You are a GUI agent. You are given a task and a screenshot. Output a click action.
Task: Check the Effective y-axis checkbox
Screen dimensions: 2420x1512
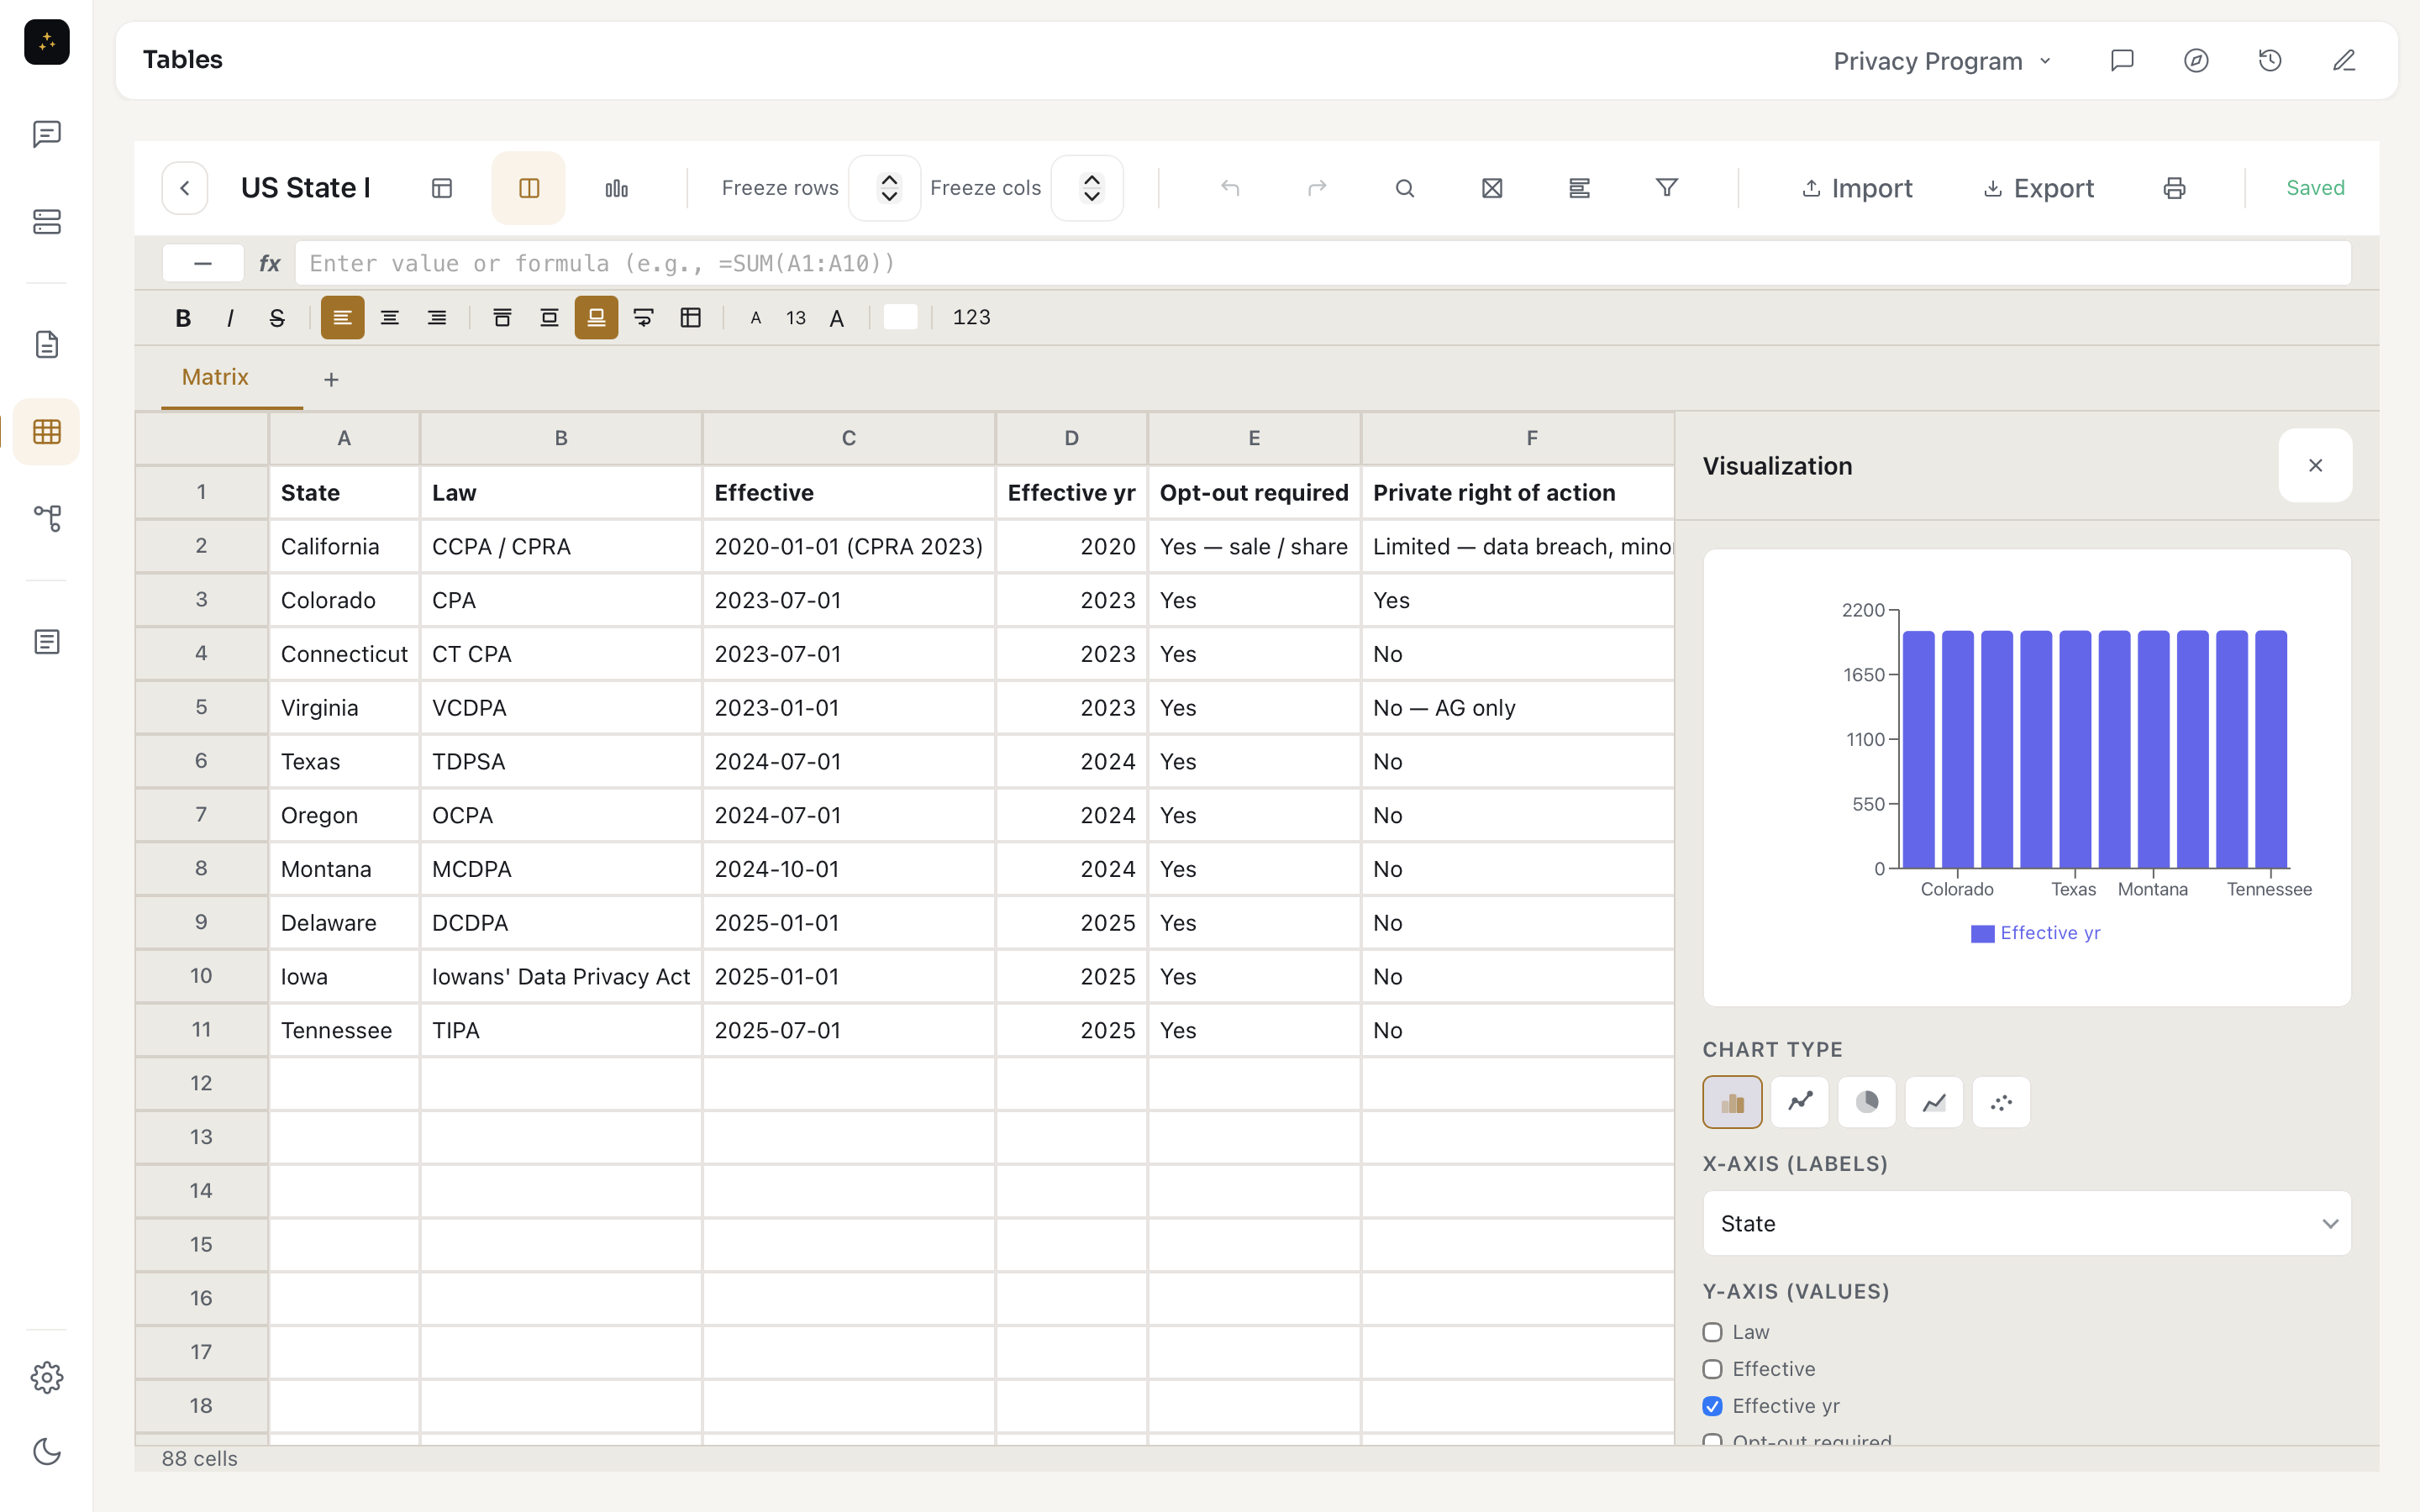click(x=1712, y=1369)
